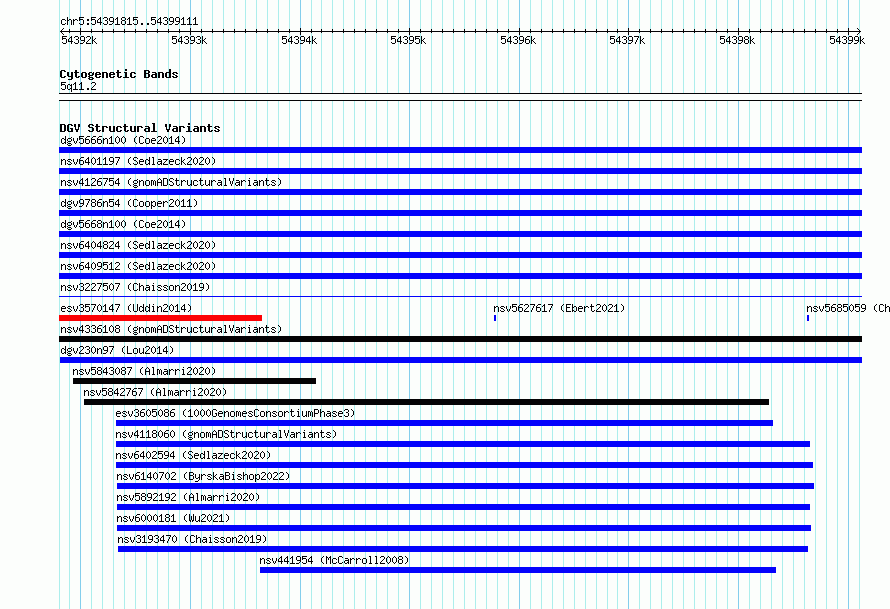Select the nsv3227507 (Chaisson2019) label
The width and height of the screenshot is (890, 609).
135,287
